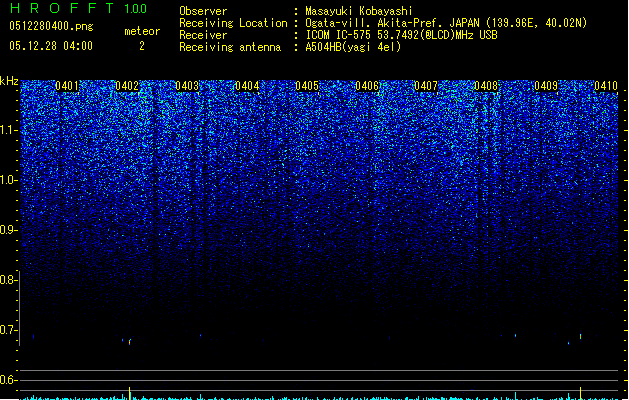Click the version number 1.0.0
The width and height of the screenshot is (629, 400).
tap(136, 8)
